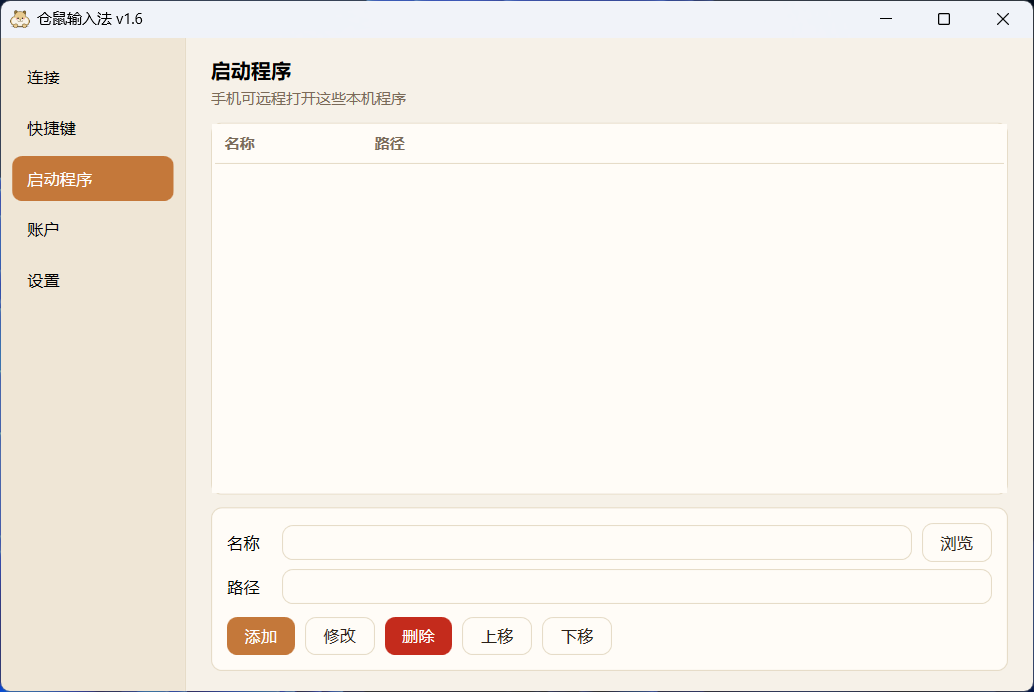The width and height of the screenshot is (1034, 692).
Task: Click the 下移 button
Action: 576,636
